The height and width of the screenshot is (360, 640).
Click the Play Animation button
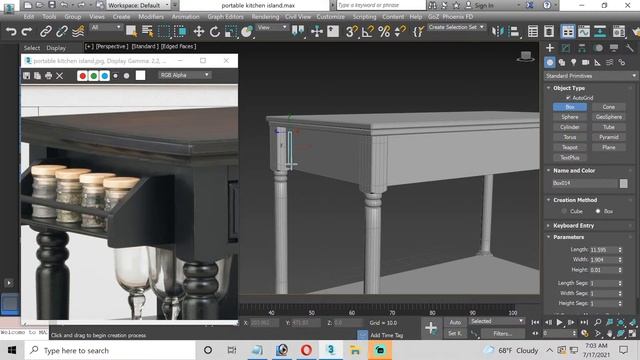pos(560,322)
